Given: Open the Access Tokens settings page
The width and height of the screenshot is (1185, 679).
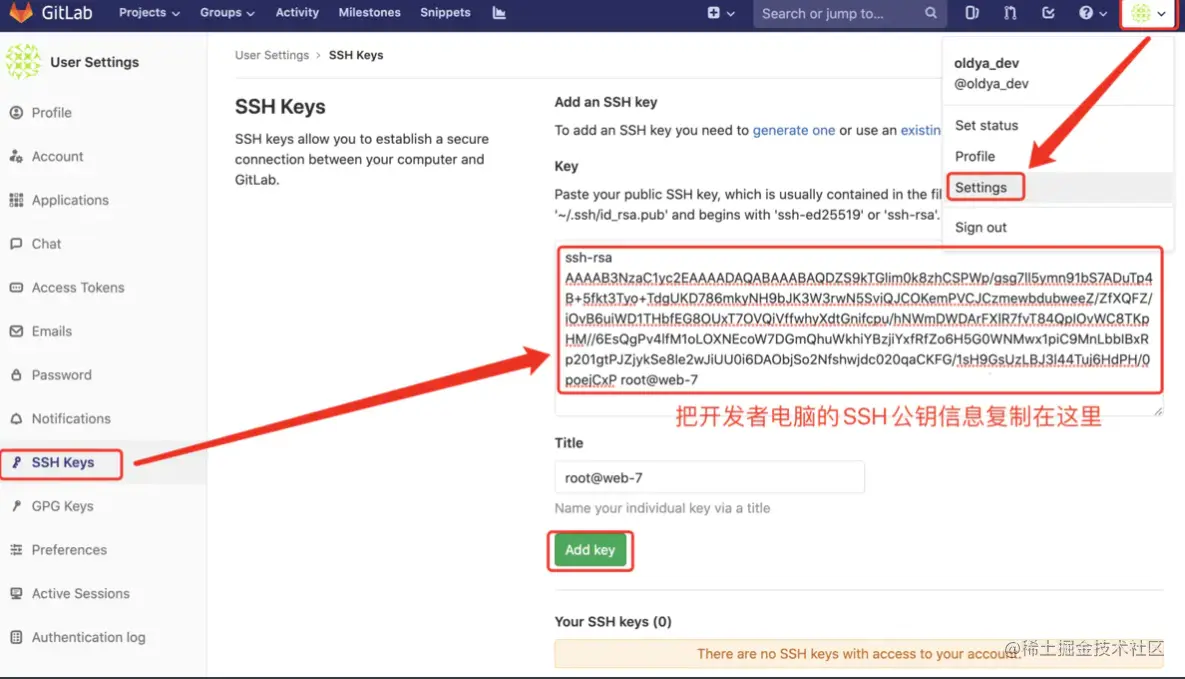Looking at the screenshot, I should tap(78, 287).
